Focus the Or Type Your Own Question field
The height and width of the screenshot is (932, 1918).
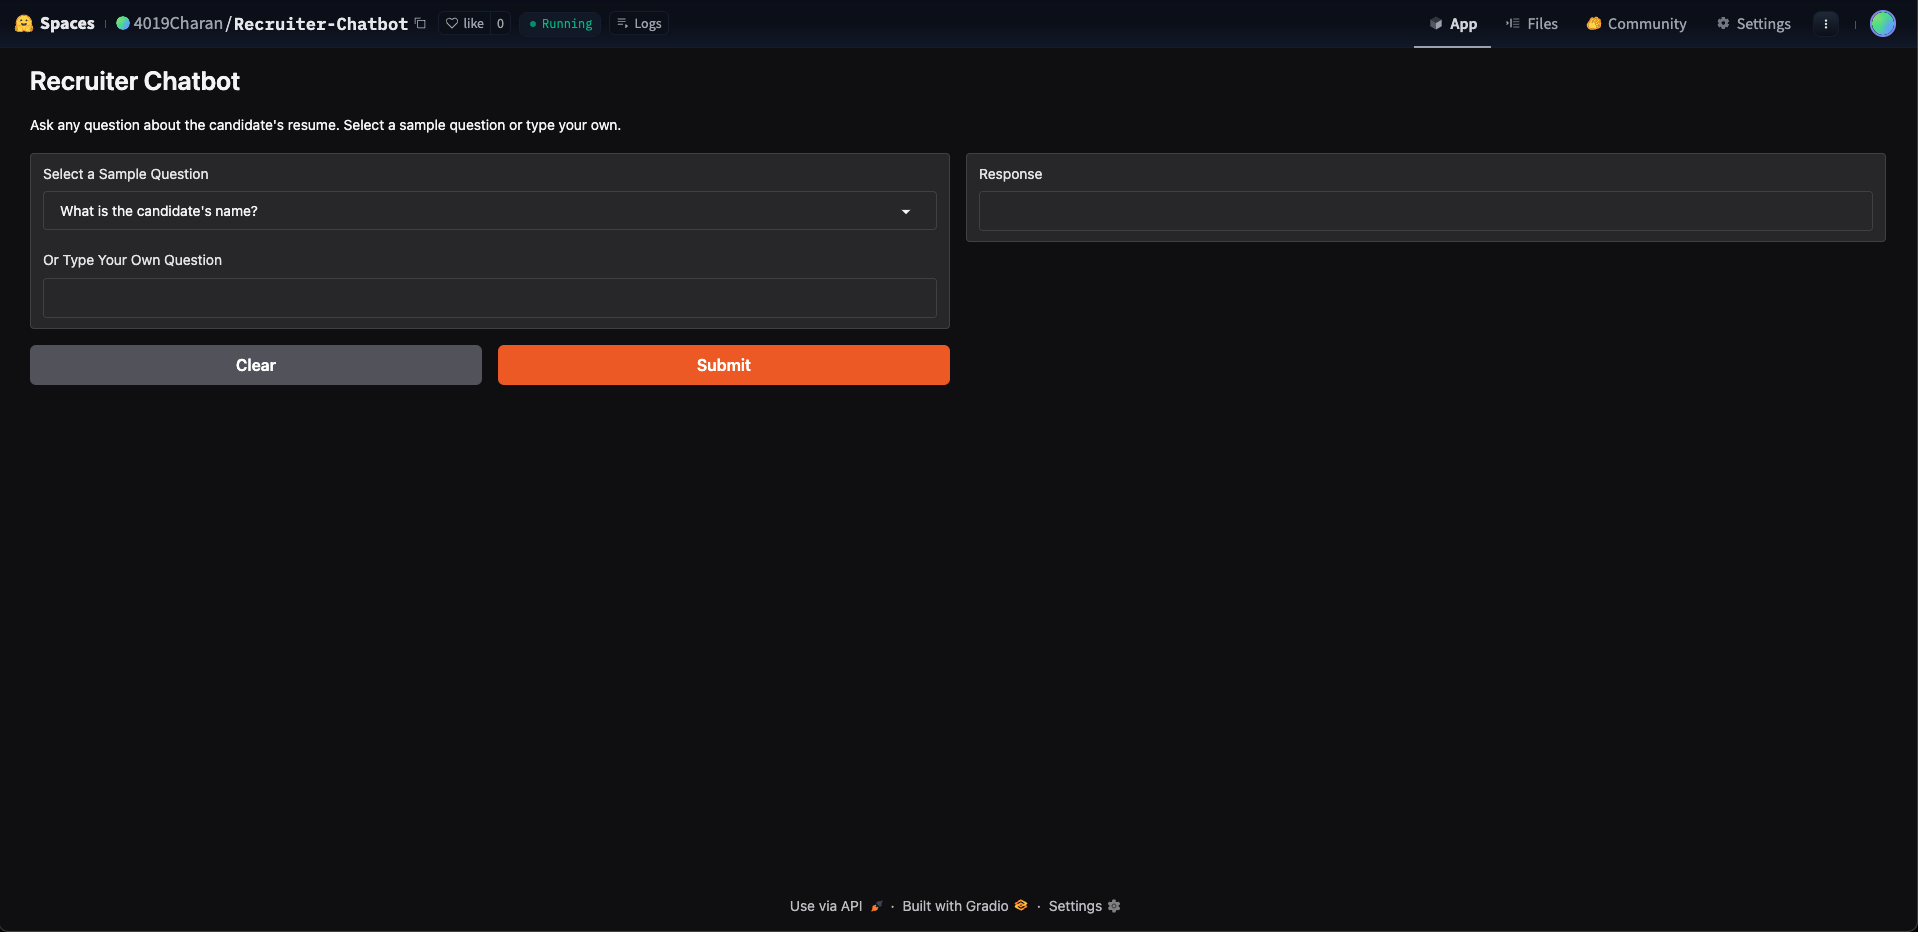[490, 298]
